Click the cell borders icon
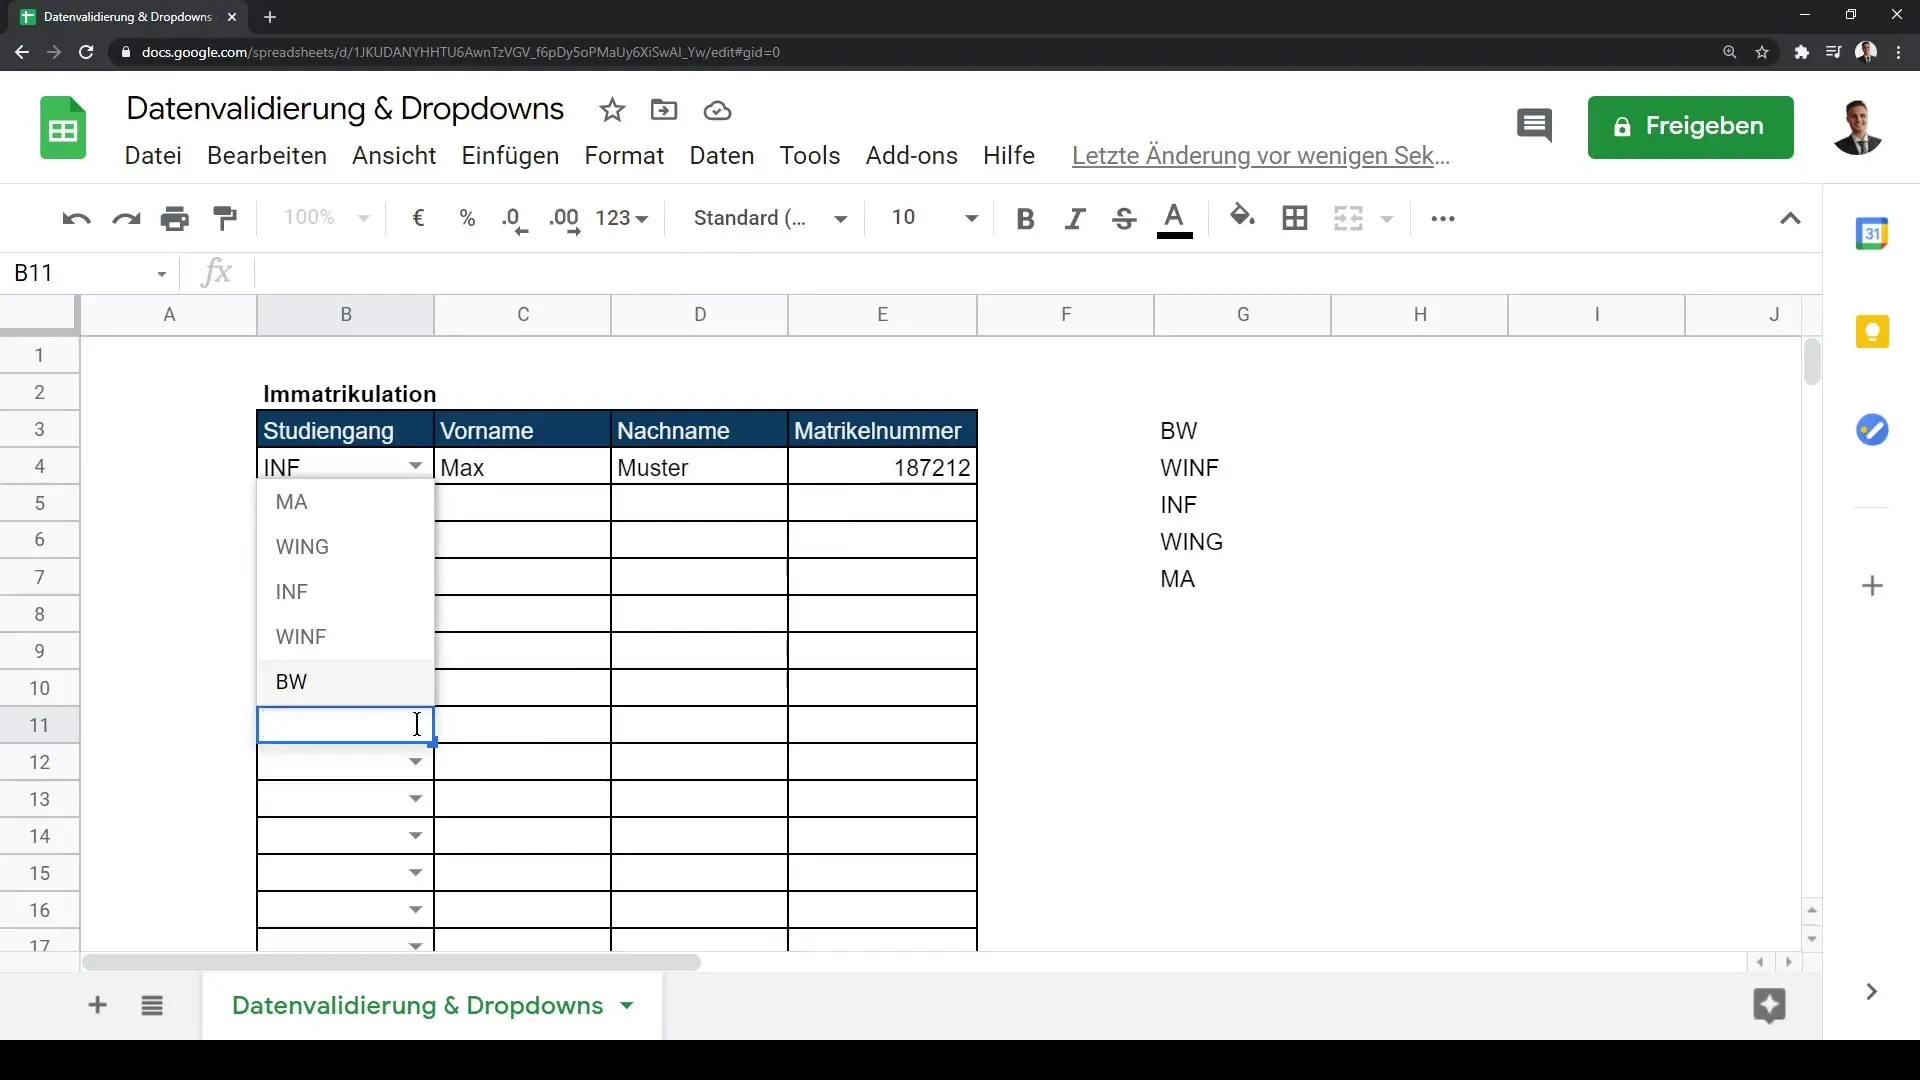Viewport: 1920px width, 1080px height. [1294, 216]
